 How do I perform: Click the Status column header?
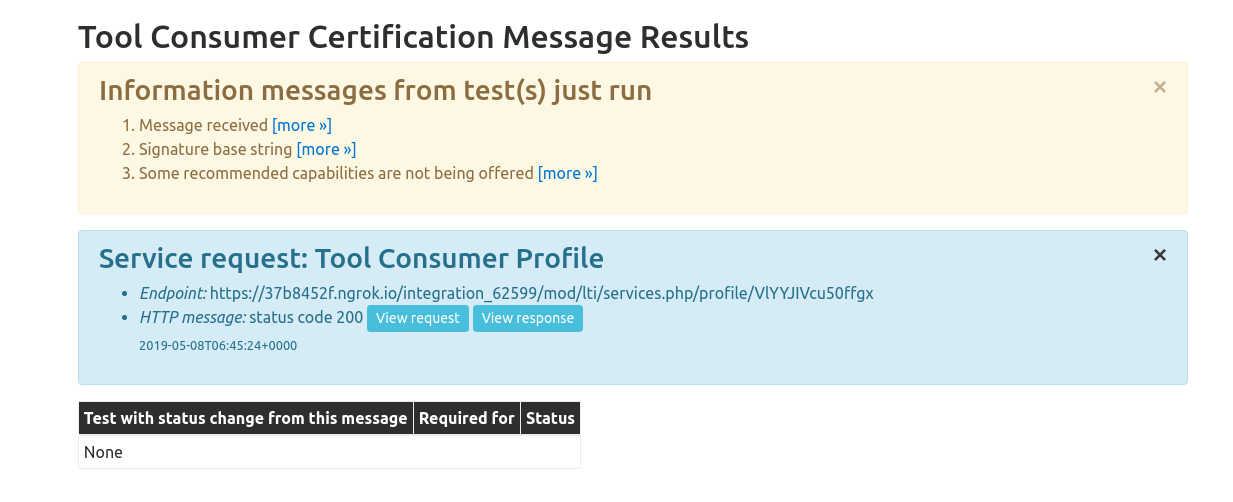click(550, 418)
